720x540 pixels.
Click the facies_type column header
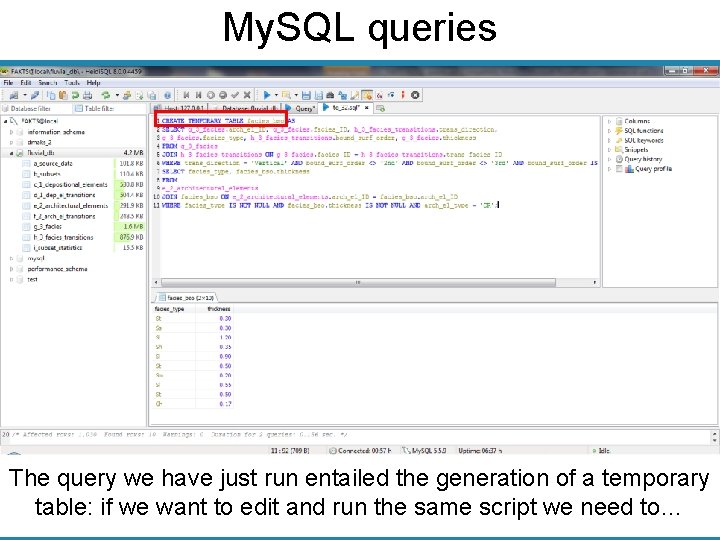(173, 309)
